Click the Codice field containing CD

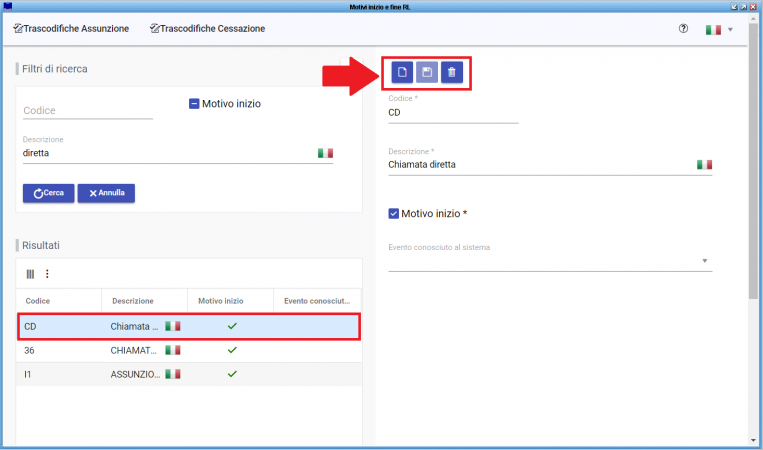453,113
